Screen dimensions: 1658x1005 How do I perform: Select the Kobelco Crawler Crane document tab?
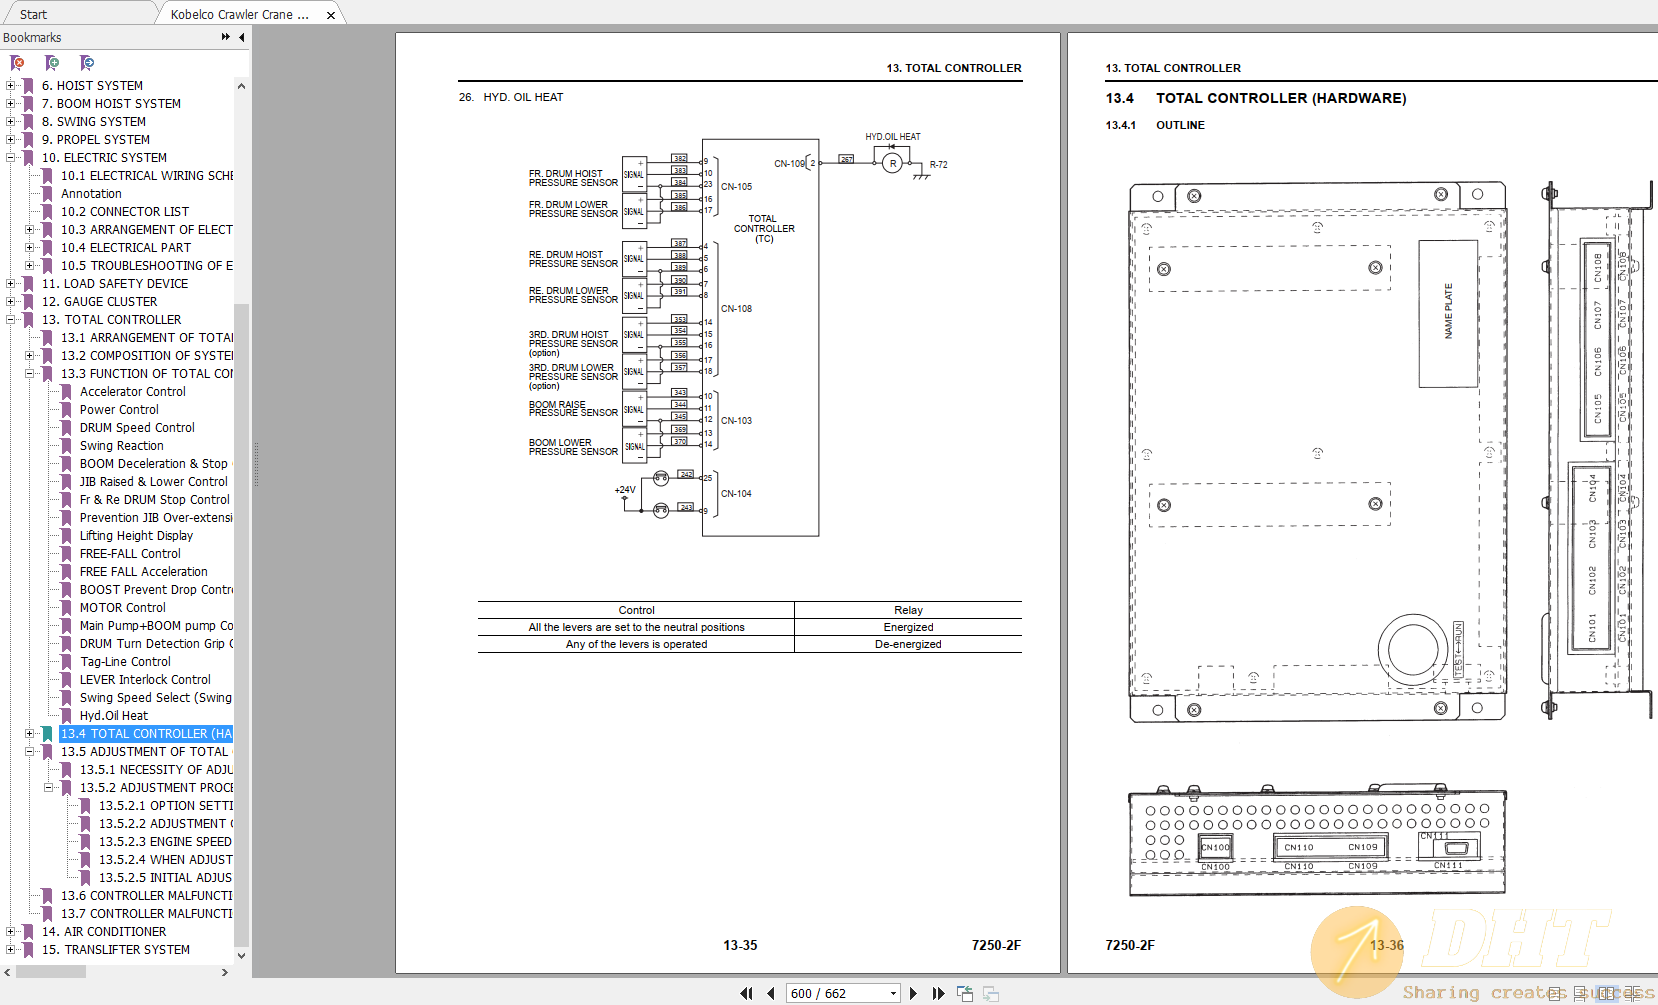click(239, 15)
